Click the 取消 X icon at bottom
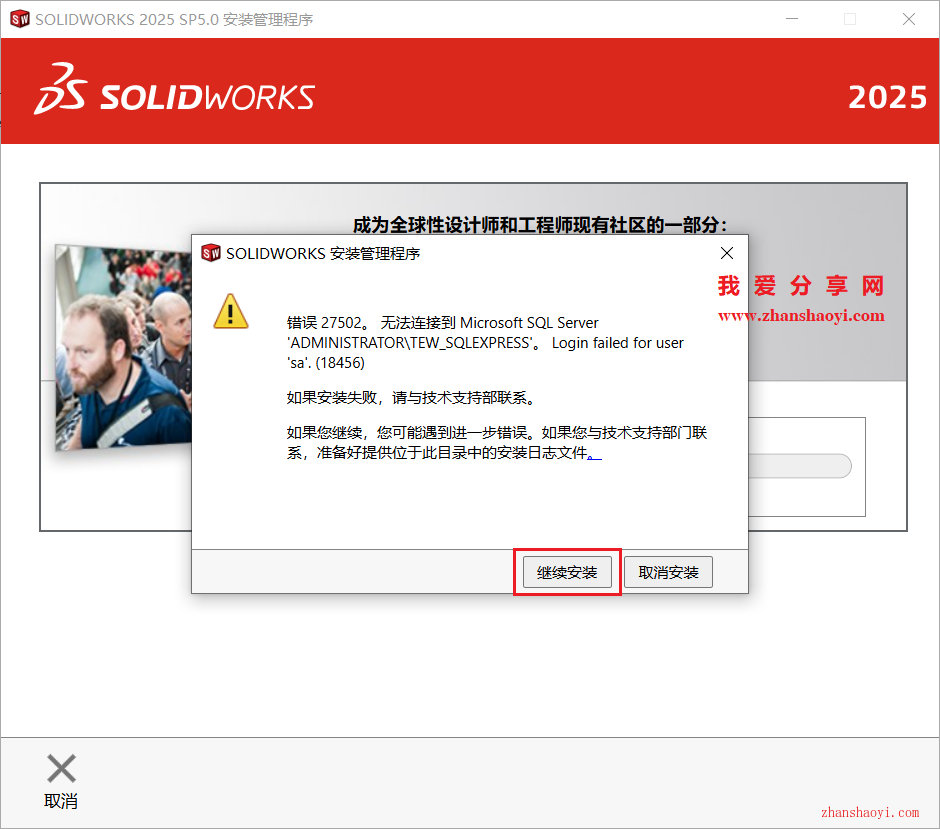This screenshot has width=940, height=829. click(x=61, y=768)
